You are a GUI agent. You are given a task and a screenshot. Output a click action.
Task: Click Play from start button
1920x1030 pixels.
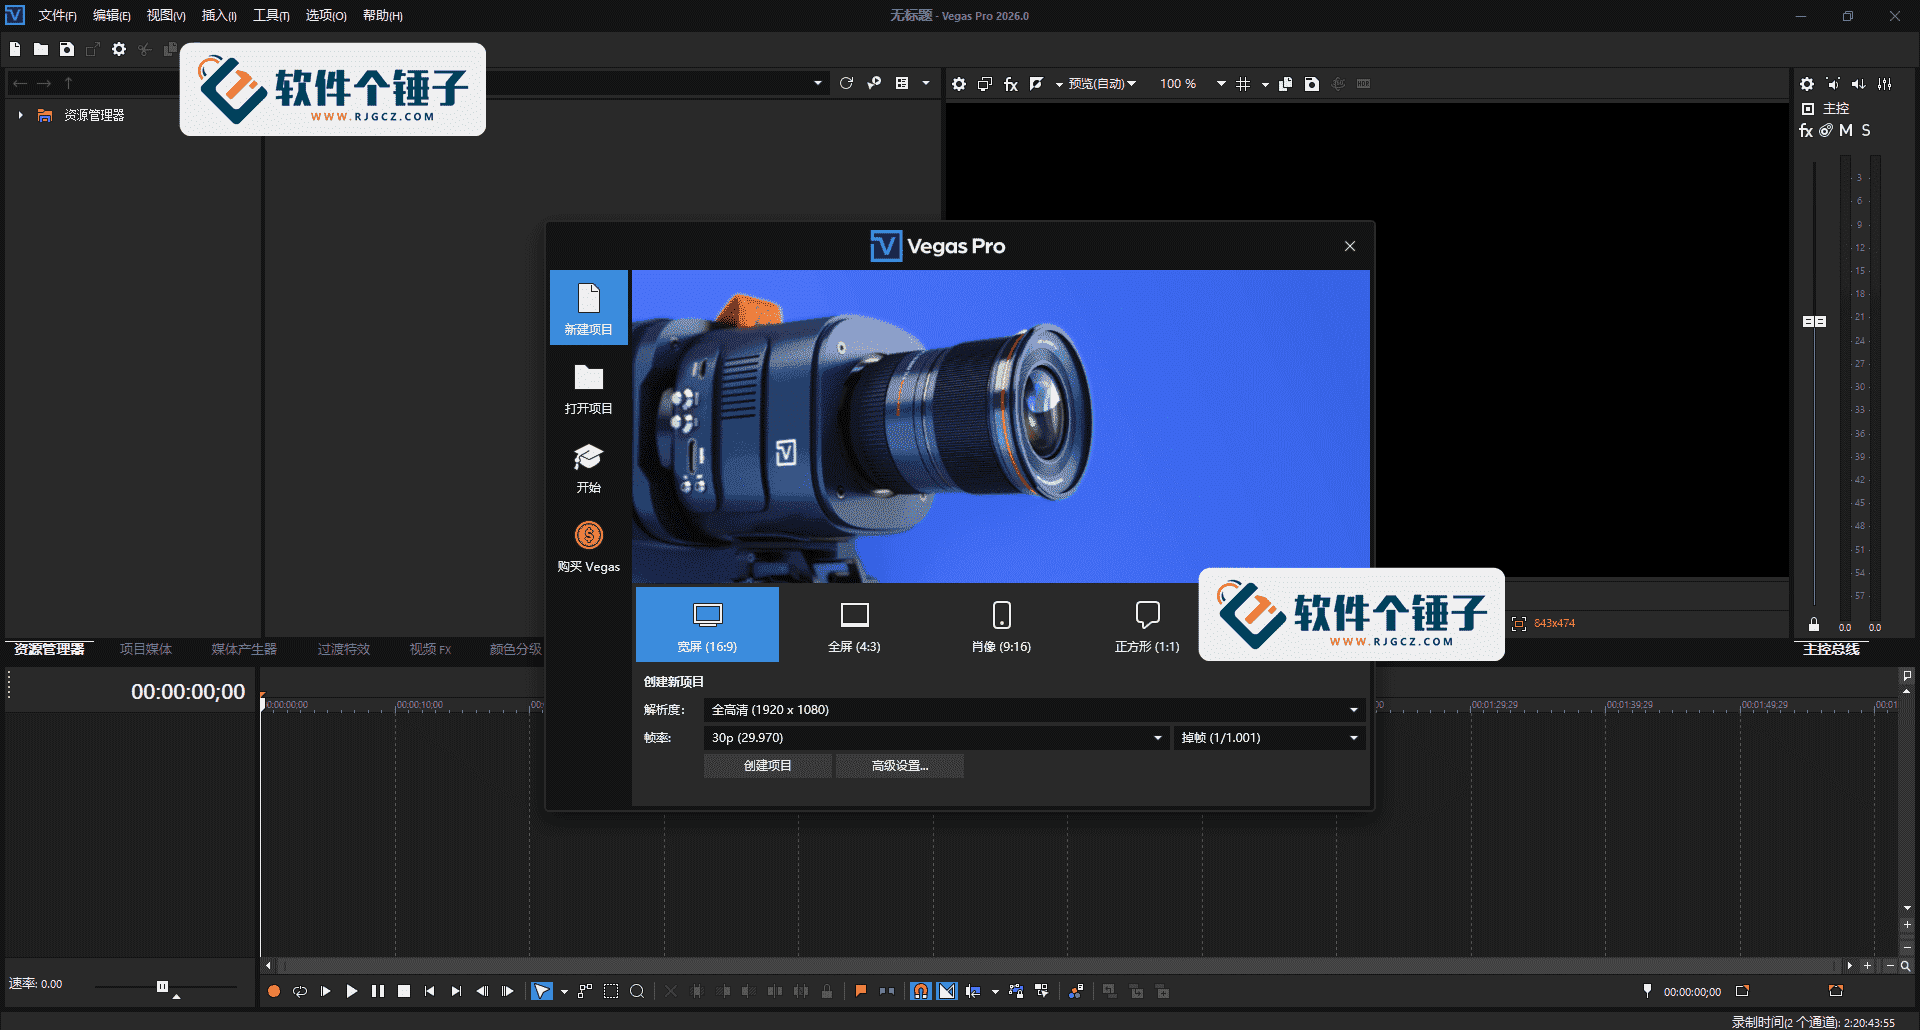[x=325, y=991]
